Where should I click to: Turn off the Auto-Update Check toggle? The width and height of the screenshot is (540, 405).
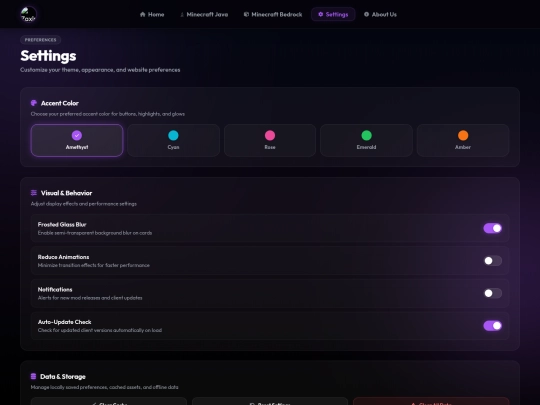pos(492,326)
